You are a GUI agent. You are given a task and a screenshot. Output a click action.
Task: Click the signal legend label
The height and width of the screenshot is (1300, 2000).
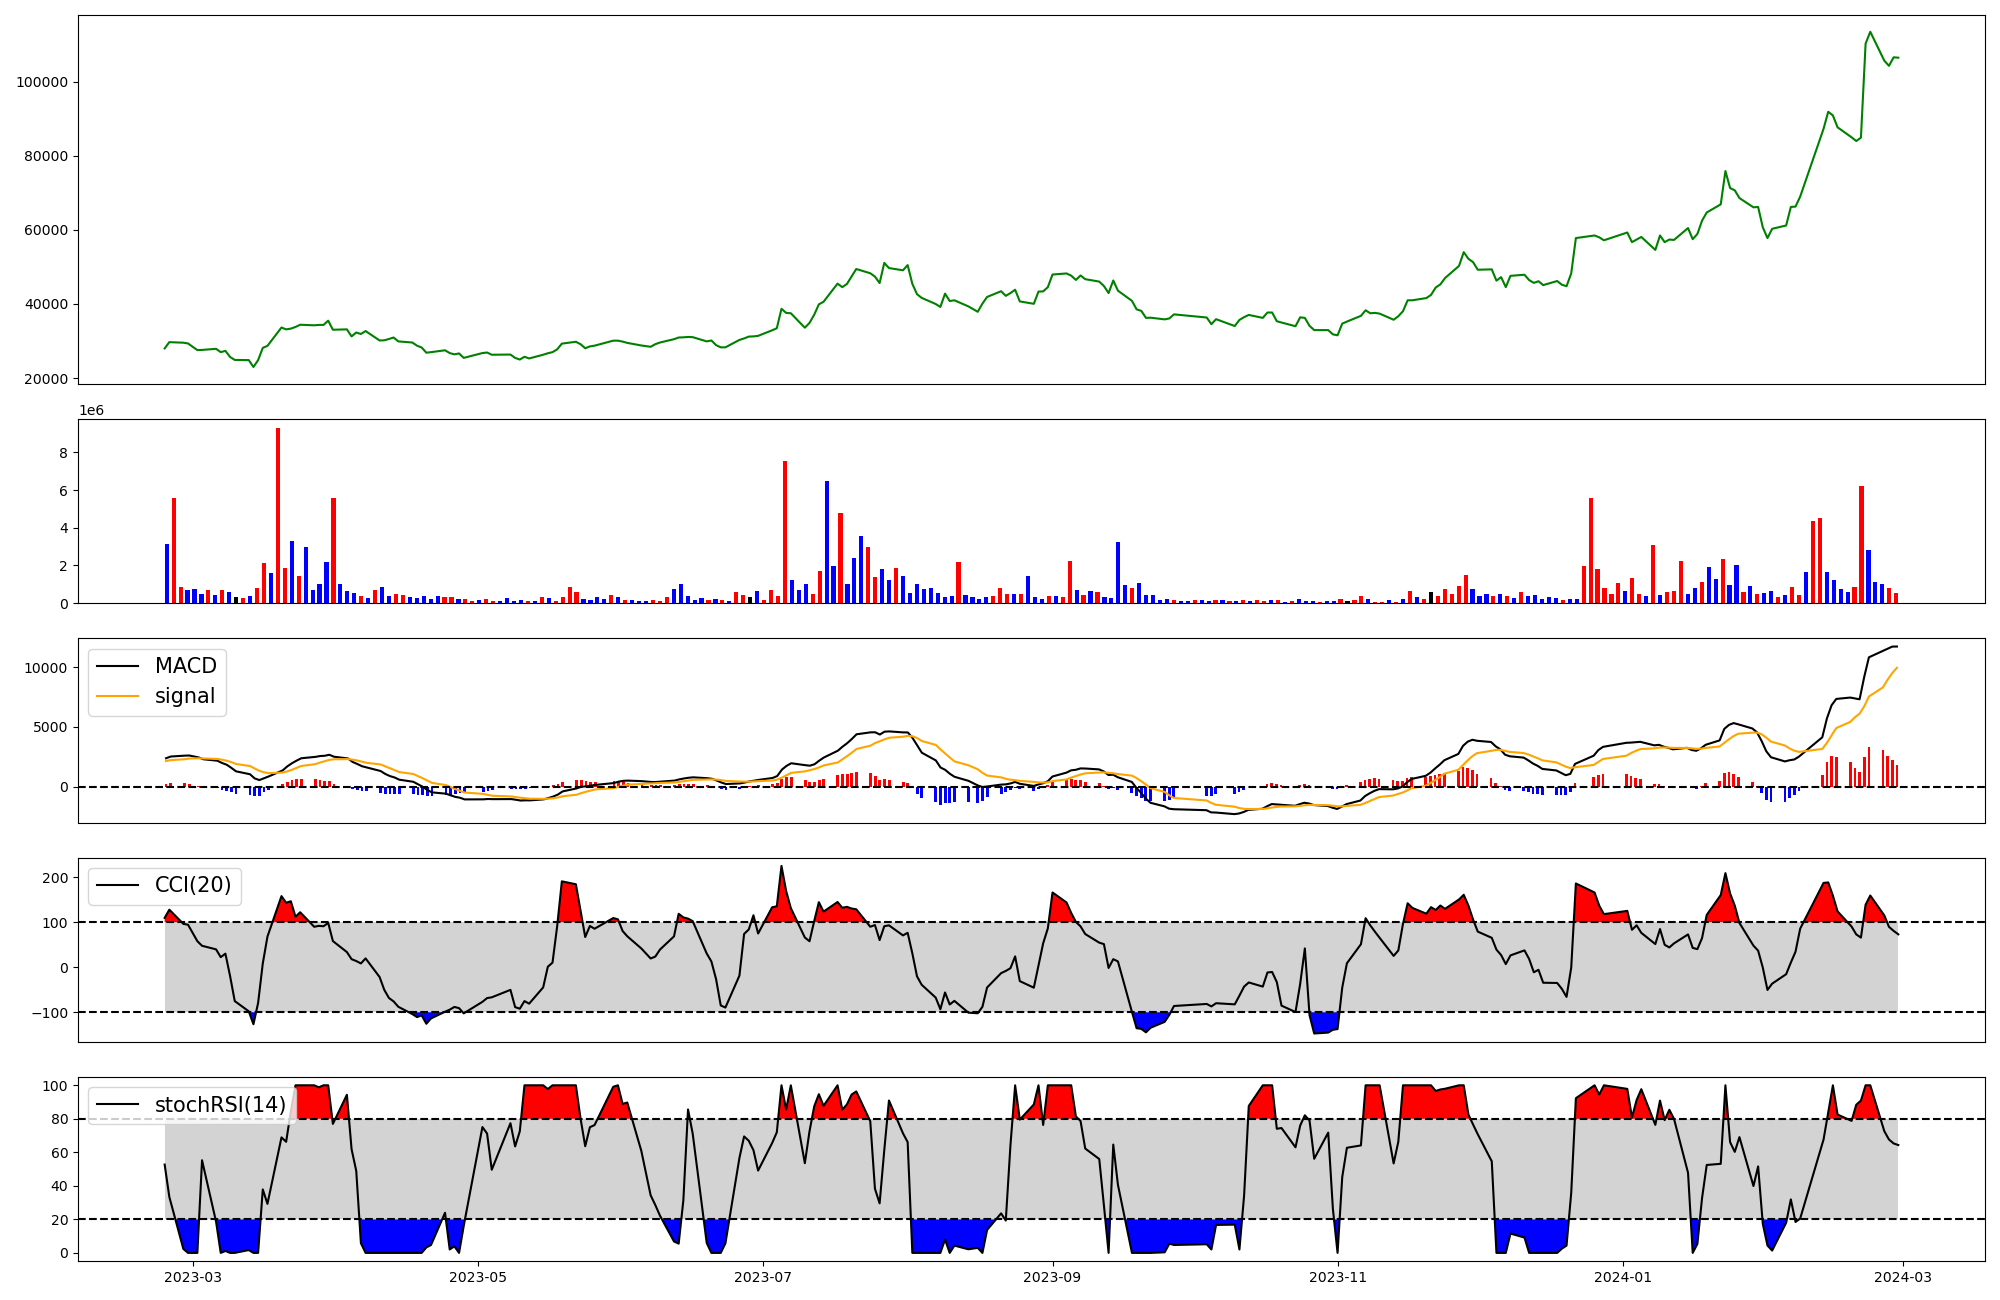tap(185, 696)
